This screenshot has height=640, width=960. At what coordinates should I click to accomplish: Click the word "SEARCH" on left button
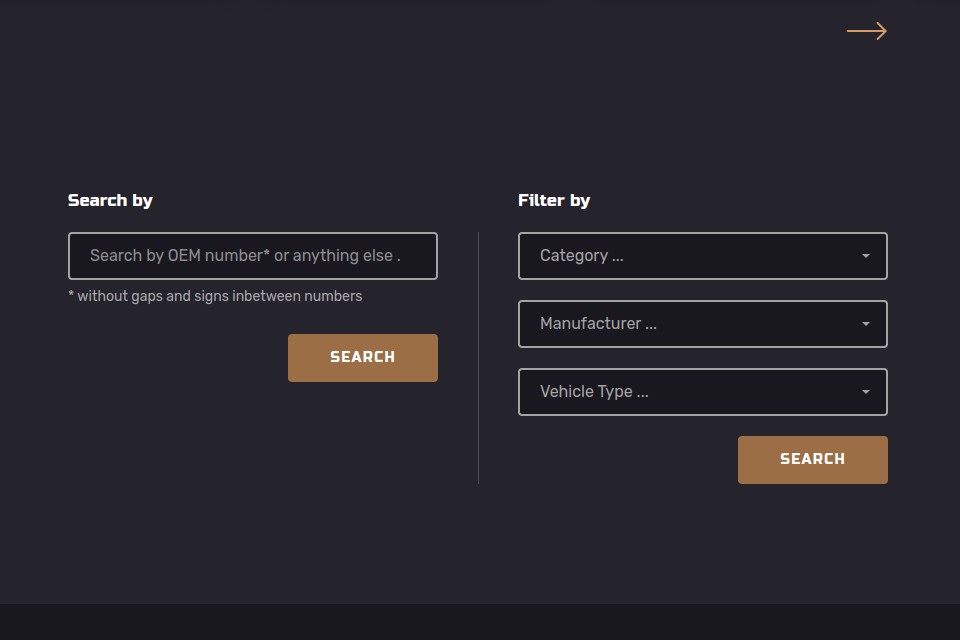[x=362, y=357]
